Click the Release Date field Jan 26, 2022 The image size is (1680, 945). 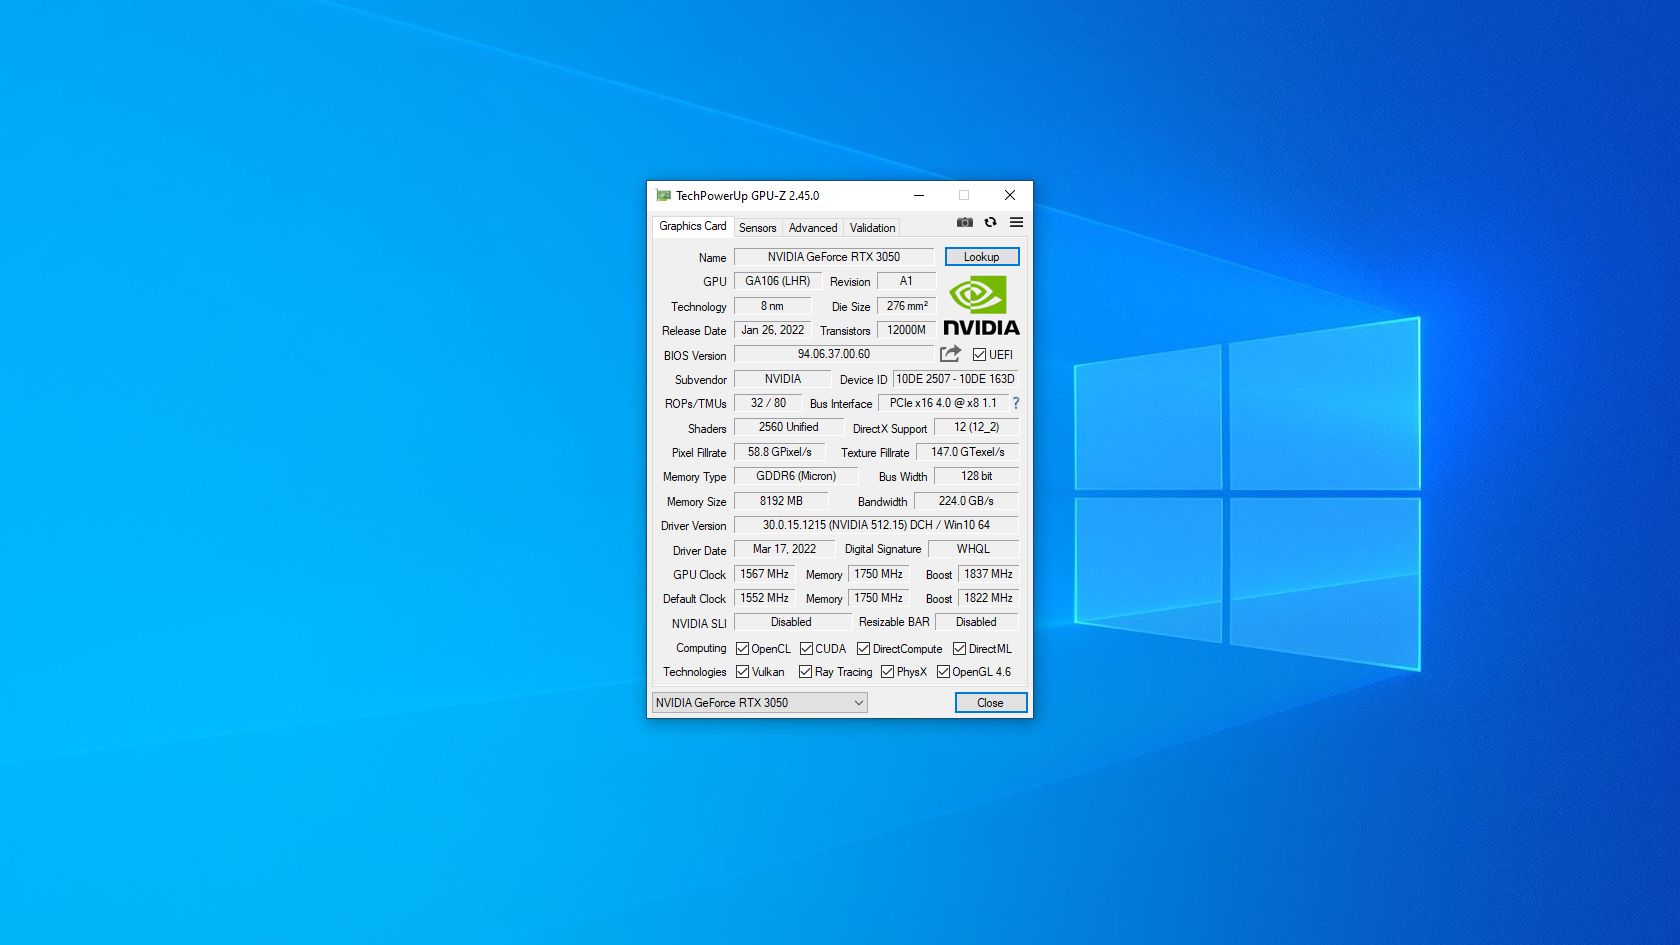773,330
